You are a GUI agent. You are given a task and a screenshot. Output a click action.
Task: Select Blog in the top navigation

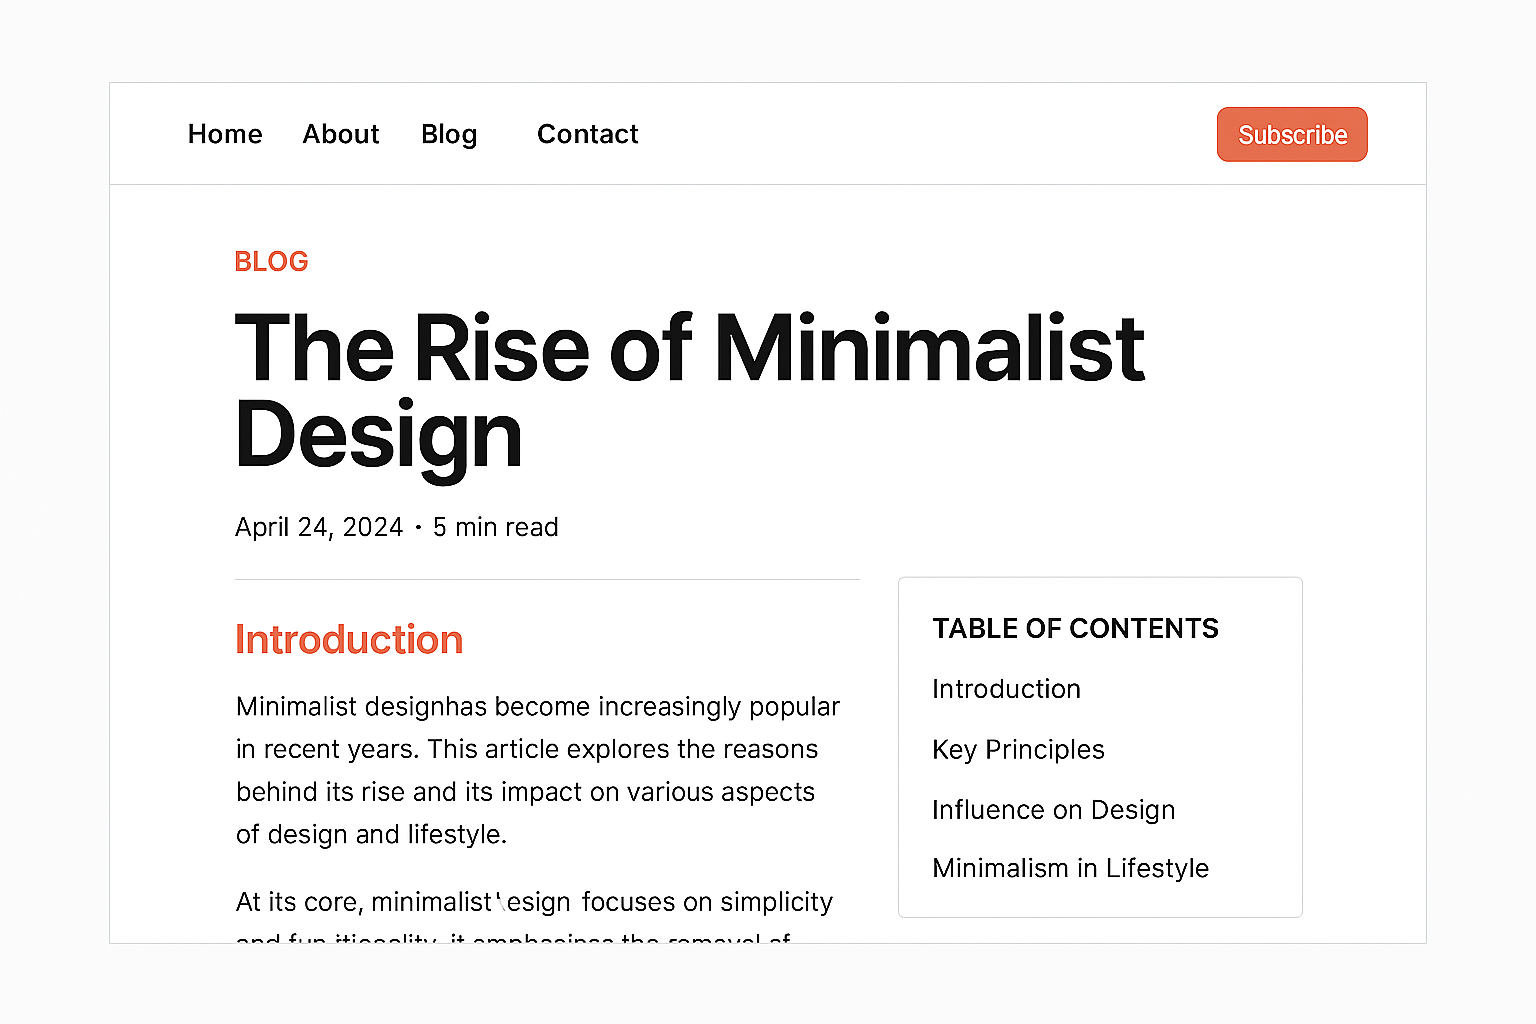click(x=449, y=134)
